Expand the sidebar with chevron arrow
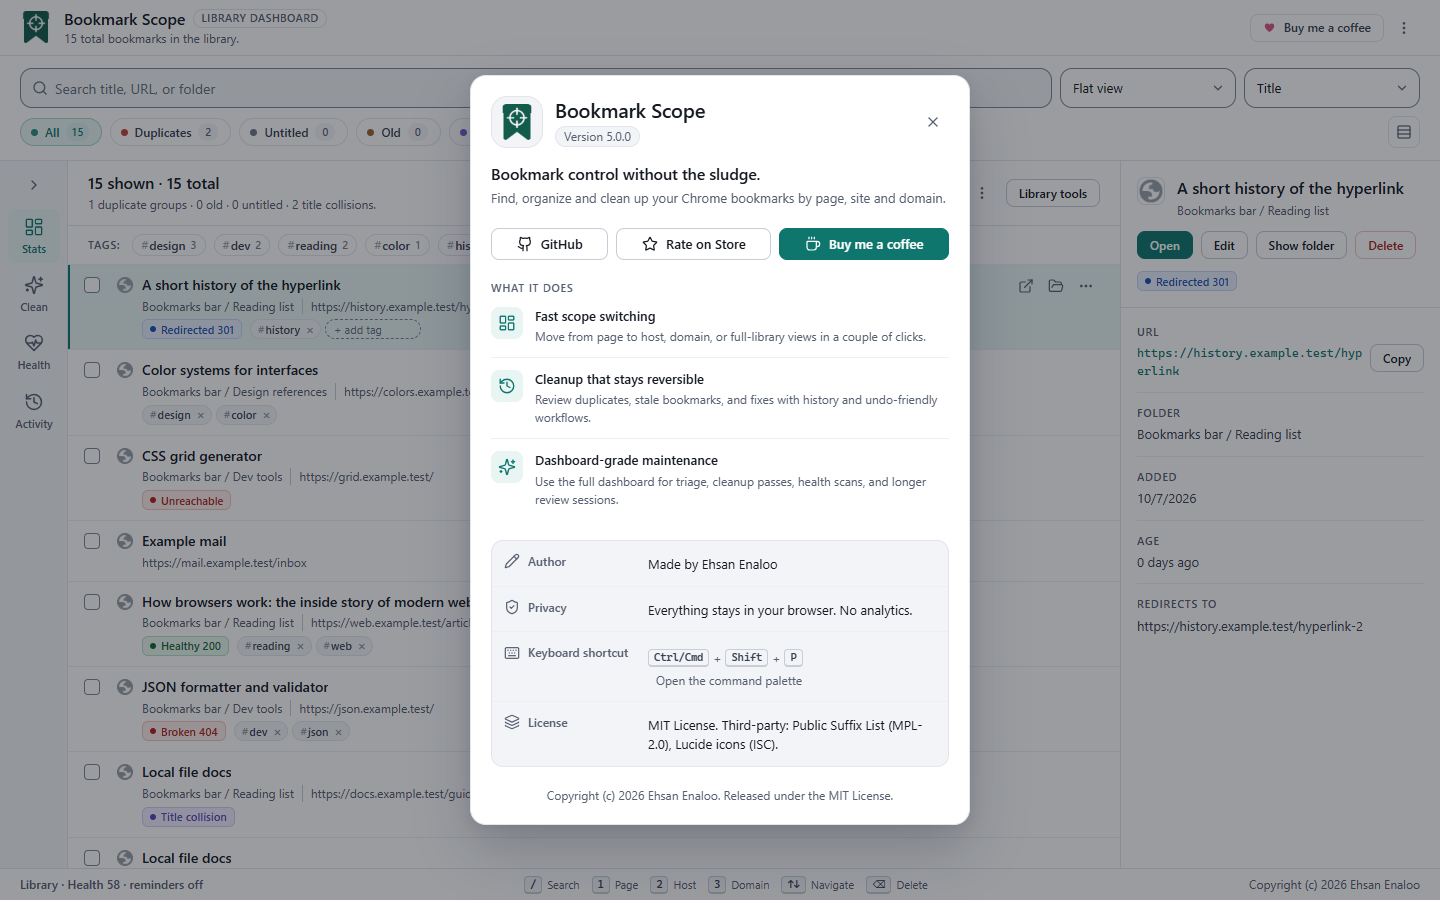This screenshot has width=1440, height=900. tap(34, 185)
